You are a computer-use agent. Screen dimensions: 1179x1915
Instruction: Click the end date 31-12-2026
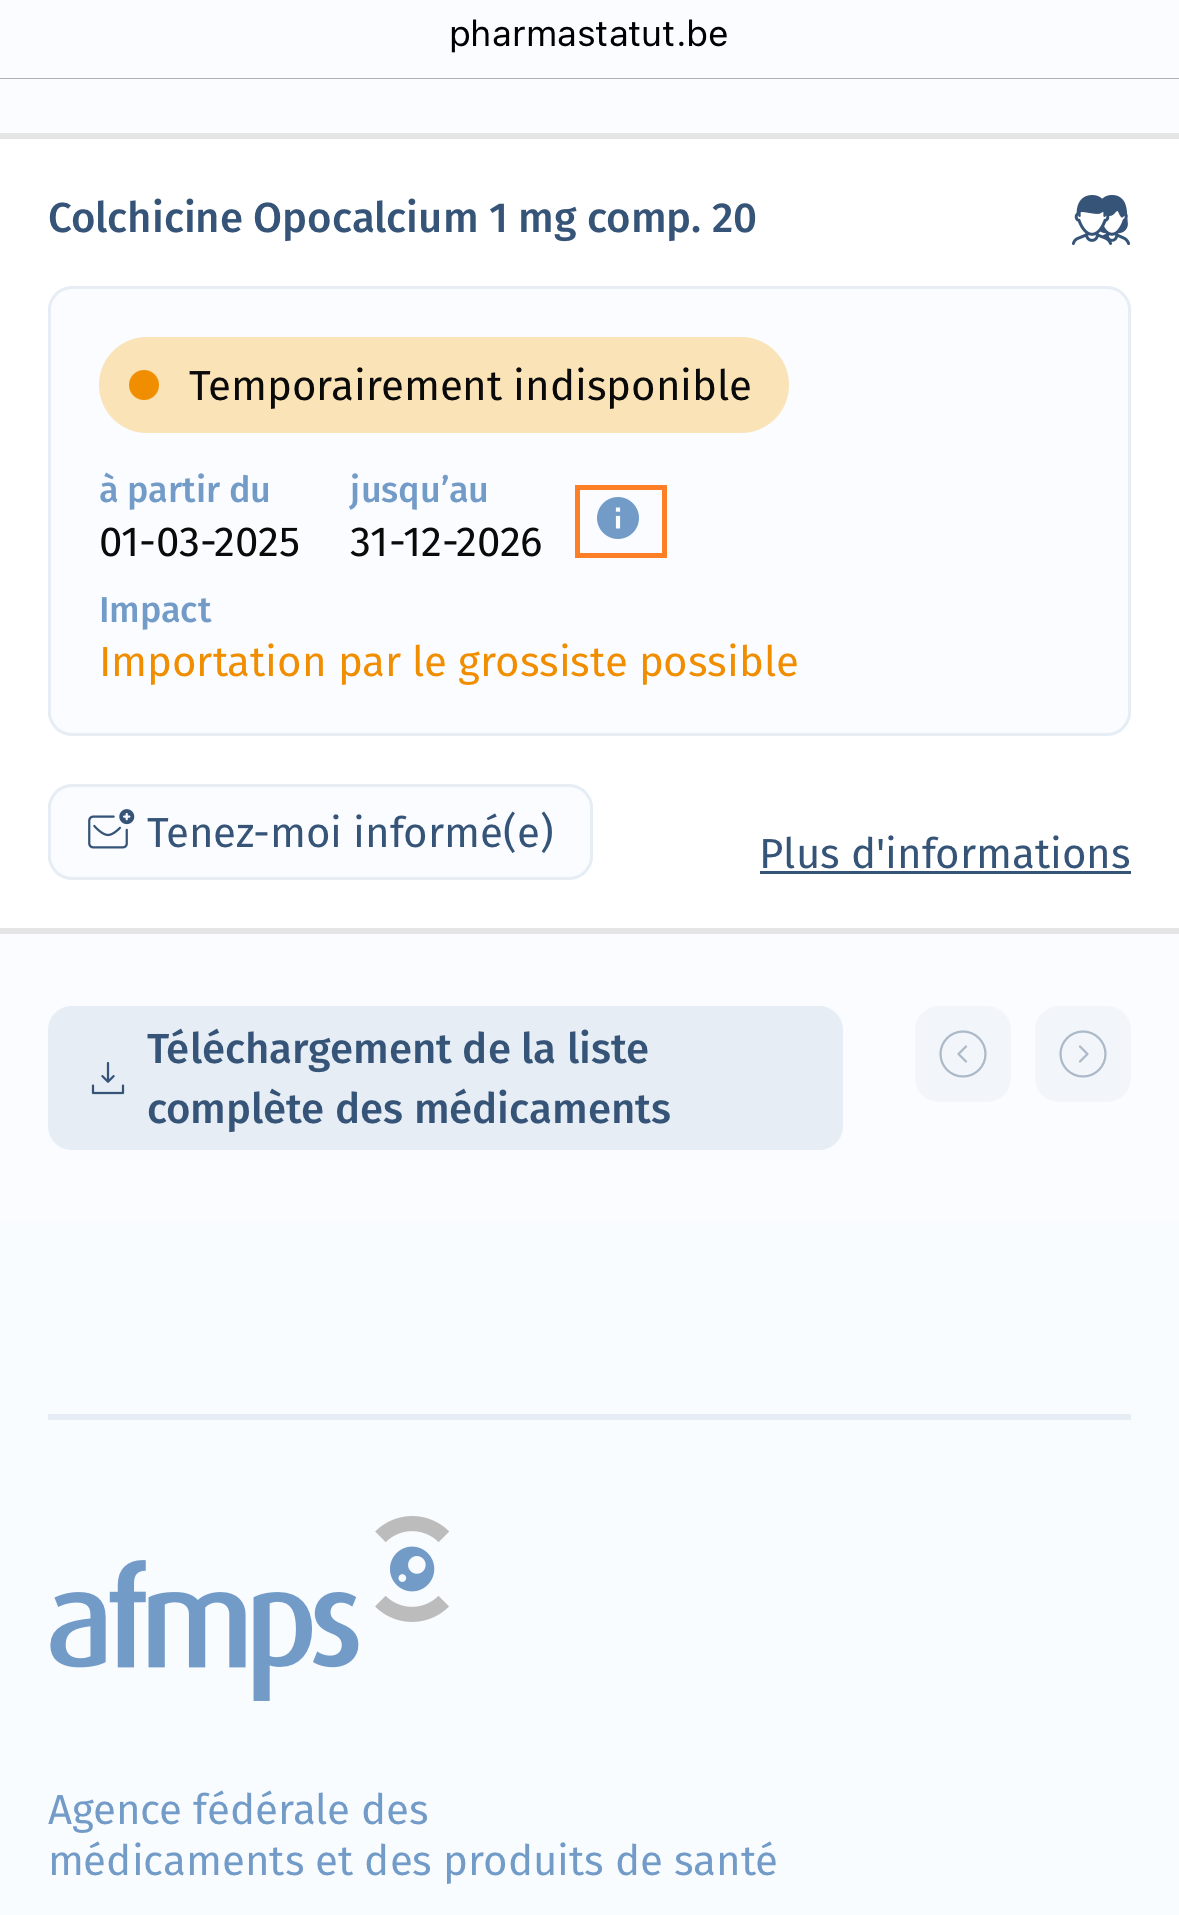tap(445, 543)
